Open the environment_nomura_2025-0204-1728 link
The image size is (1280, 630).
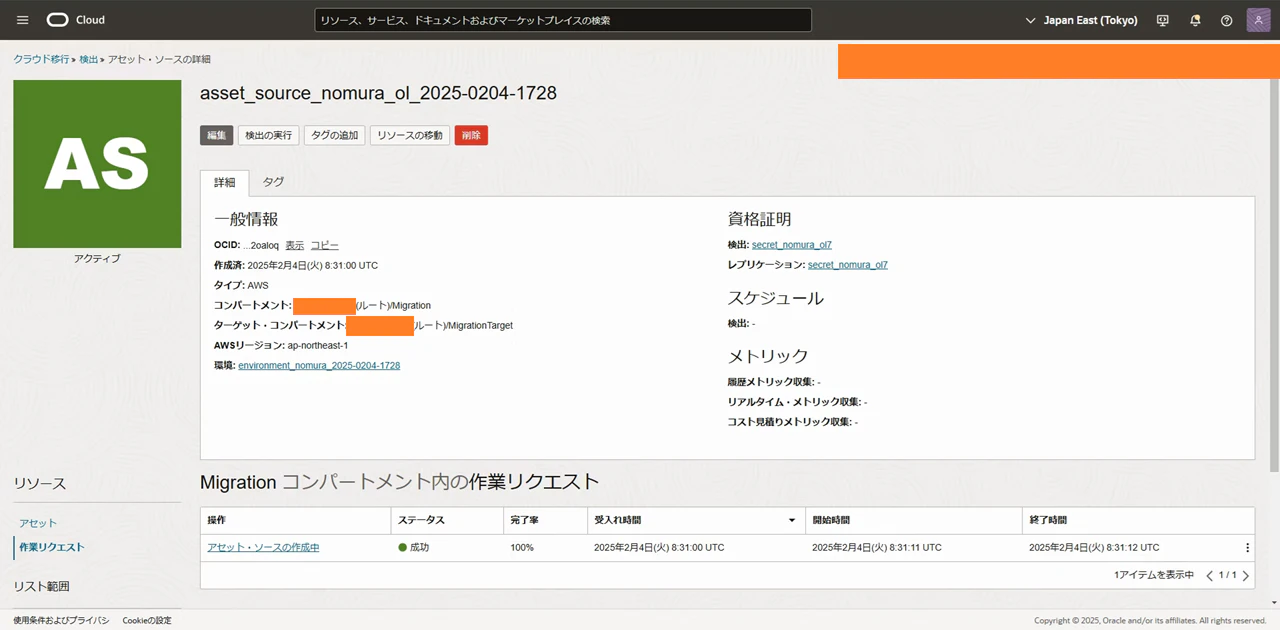click(319, 366)
